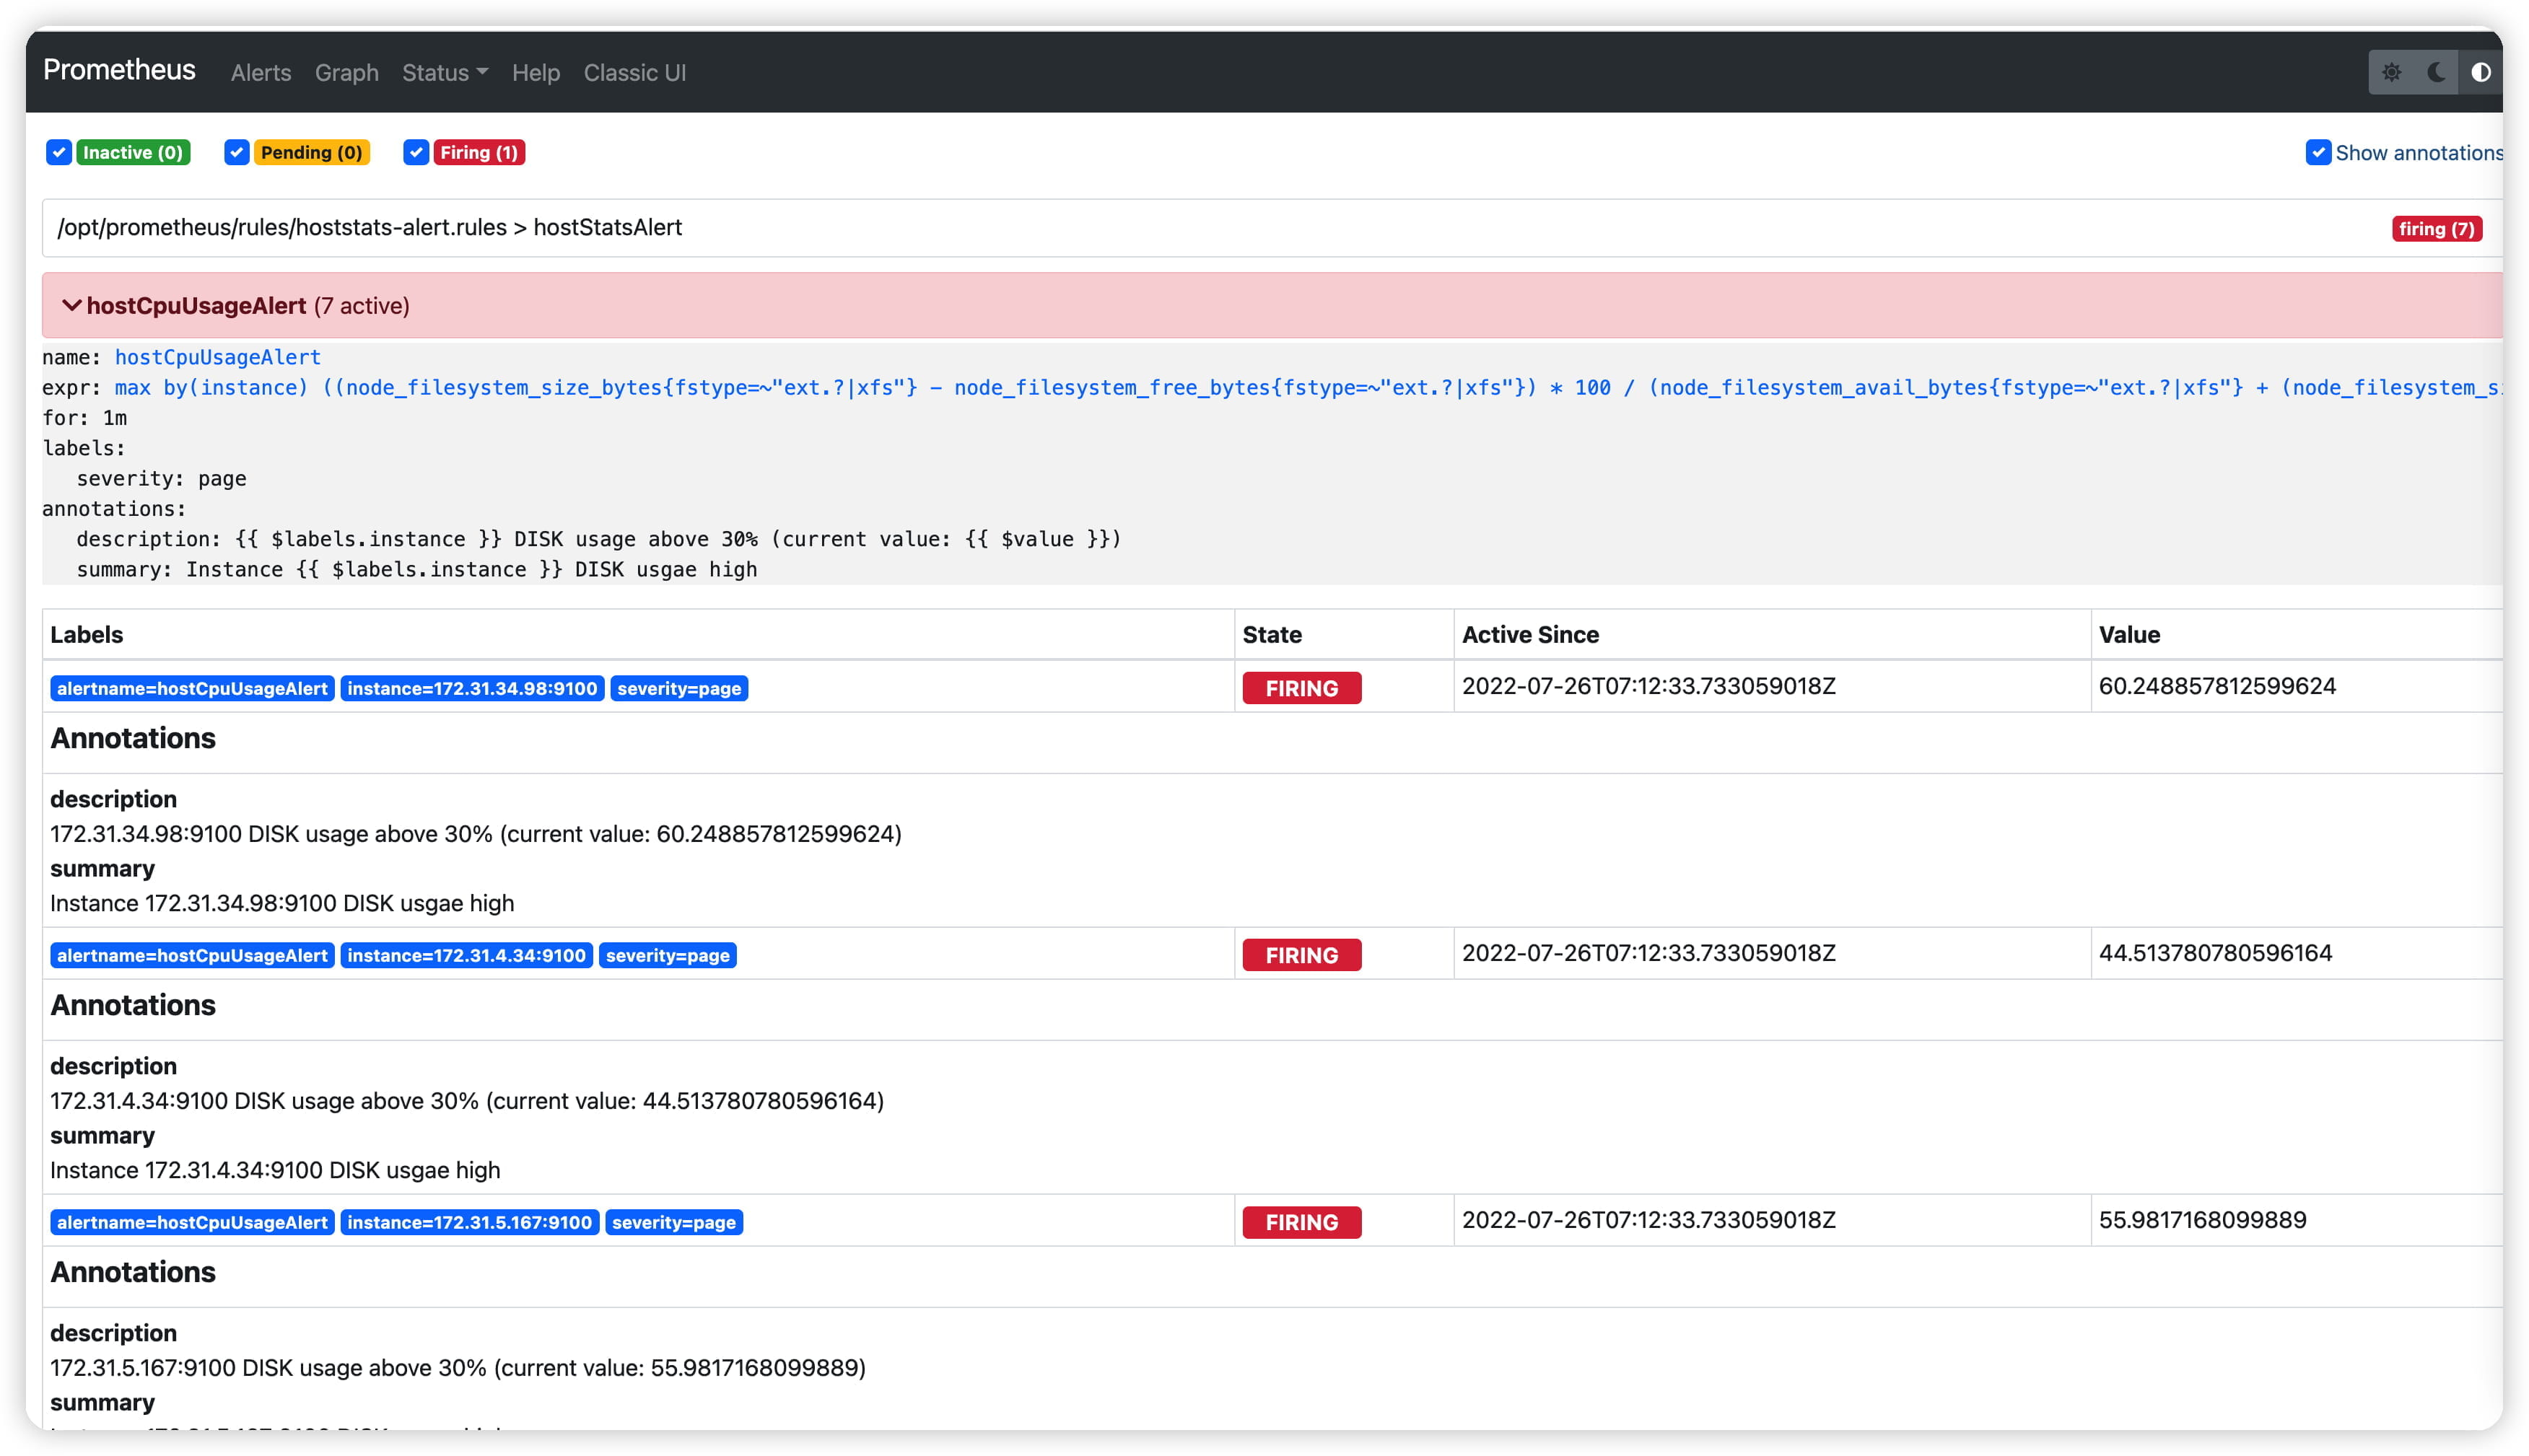The height and width of the screenshot is (1456, 2529).
Task: Open the Status dropdown menu
Action: click(x=445, y=72)
